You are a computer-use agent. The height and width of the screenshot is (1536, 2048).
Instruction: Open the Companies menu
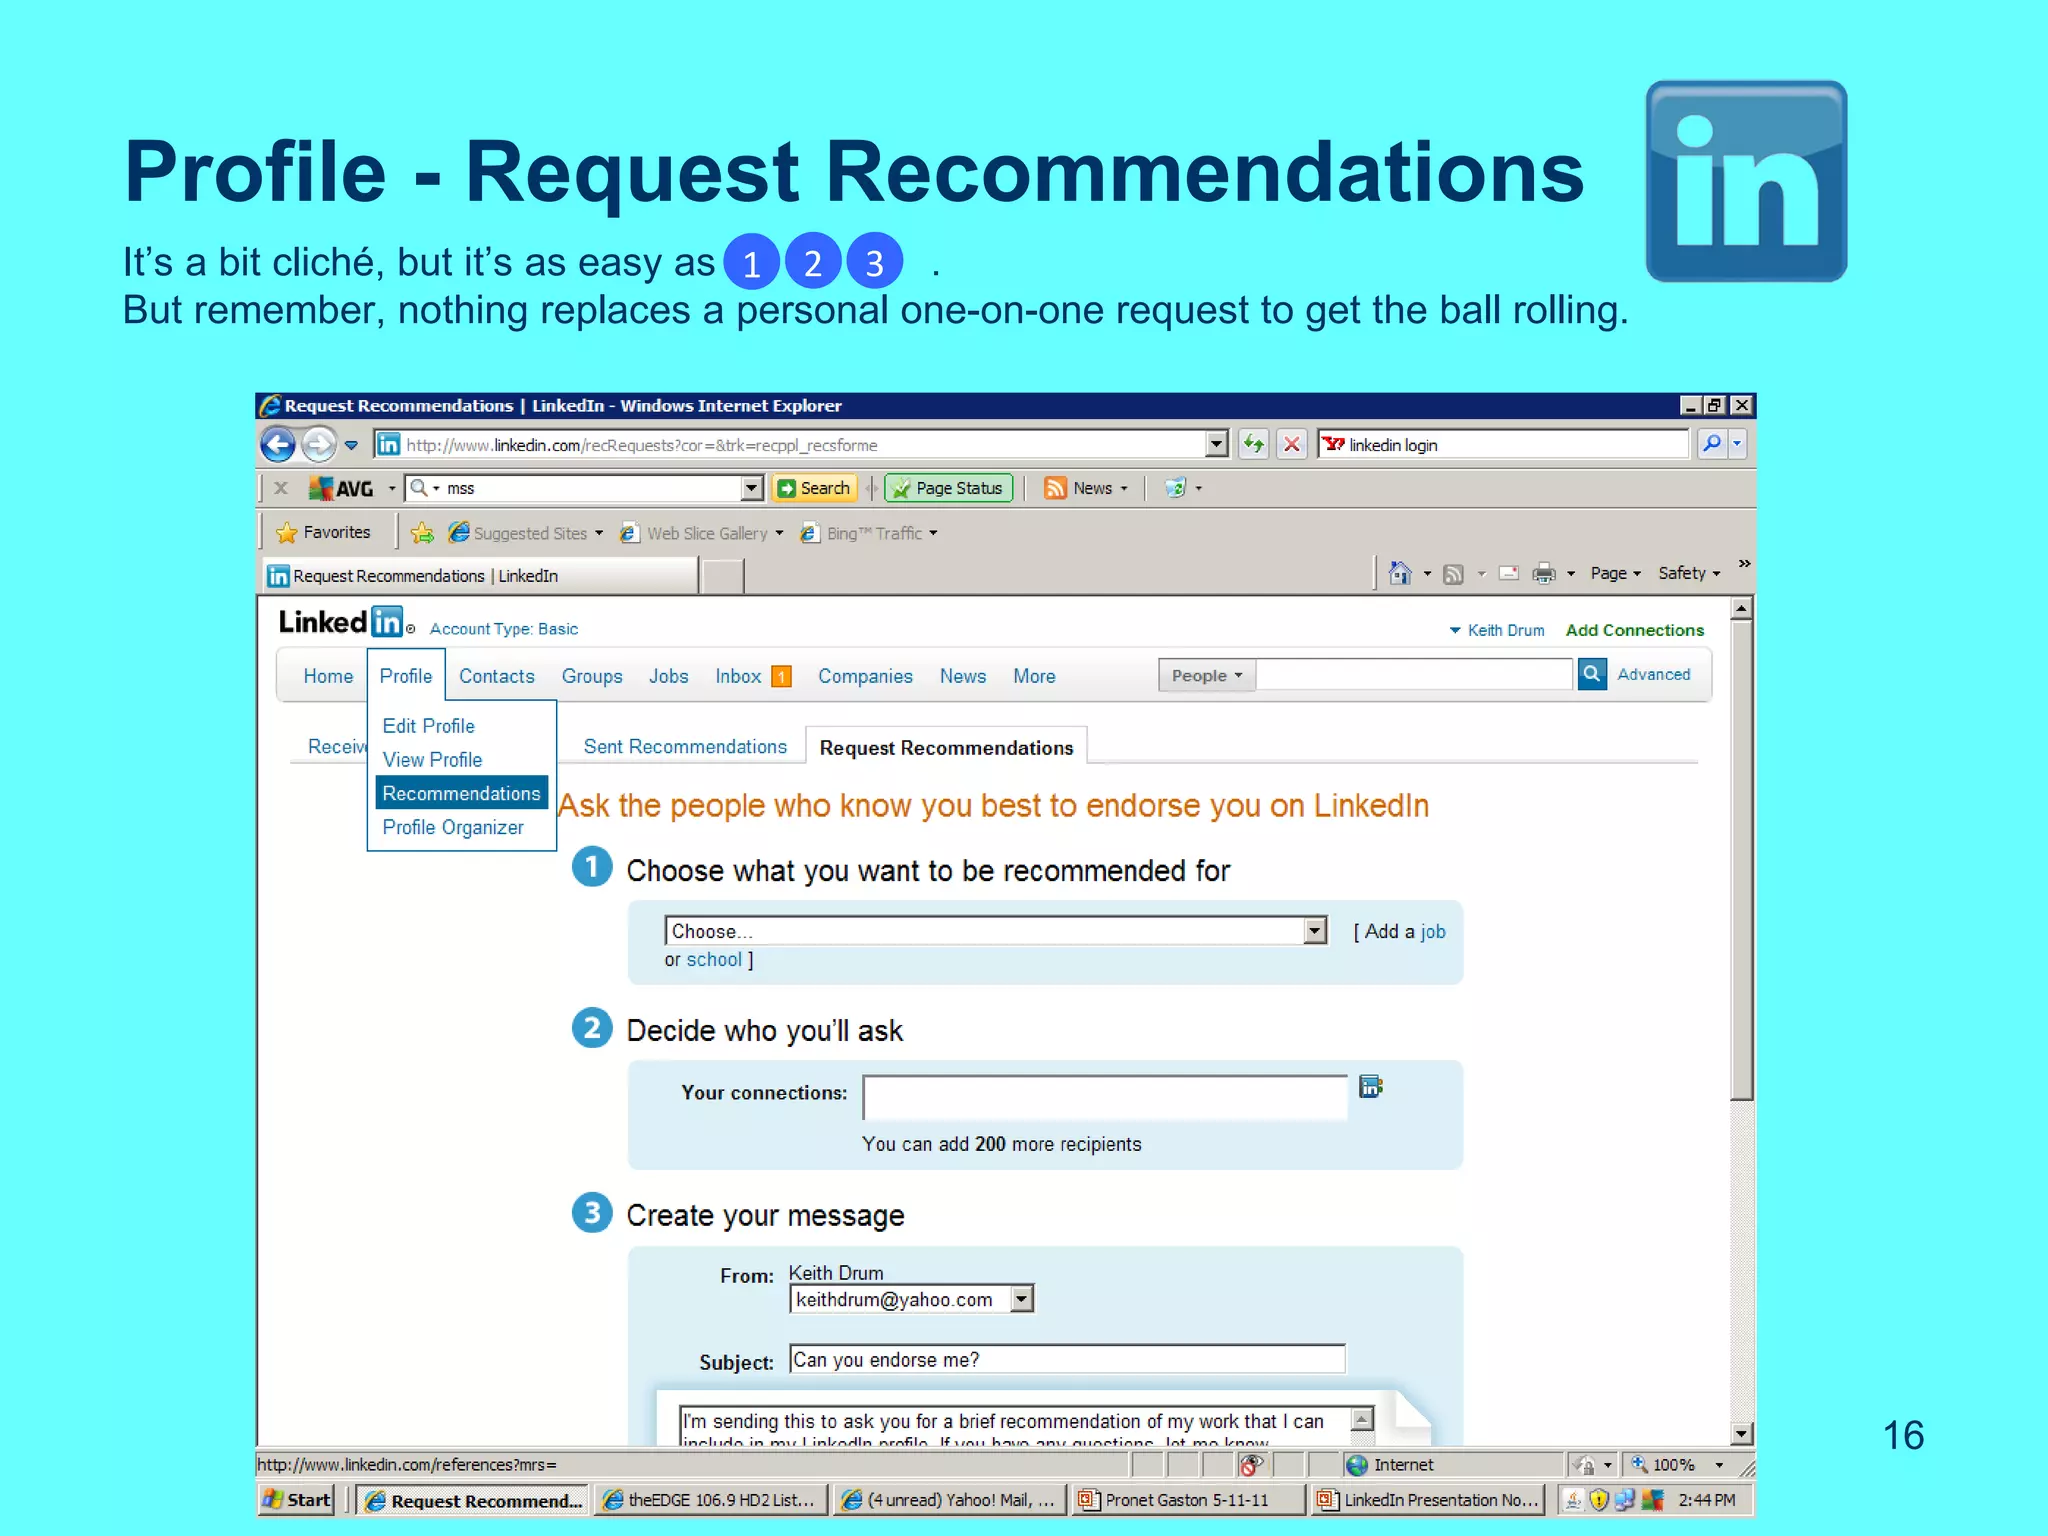point(865,676)
